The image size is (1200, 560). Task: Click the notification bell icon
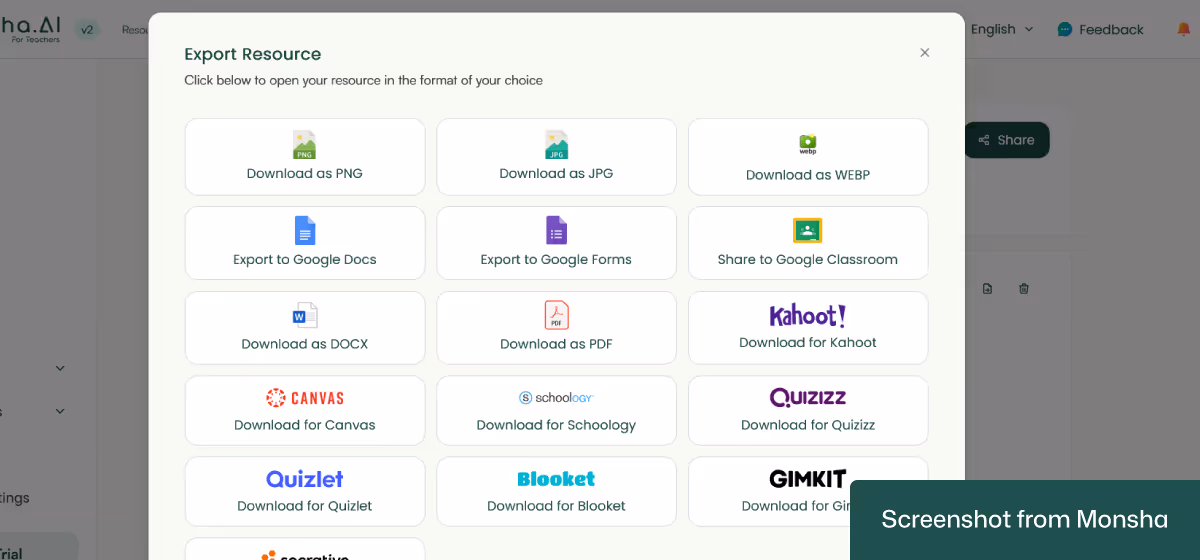(x=1184, y=29)
